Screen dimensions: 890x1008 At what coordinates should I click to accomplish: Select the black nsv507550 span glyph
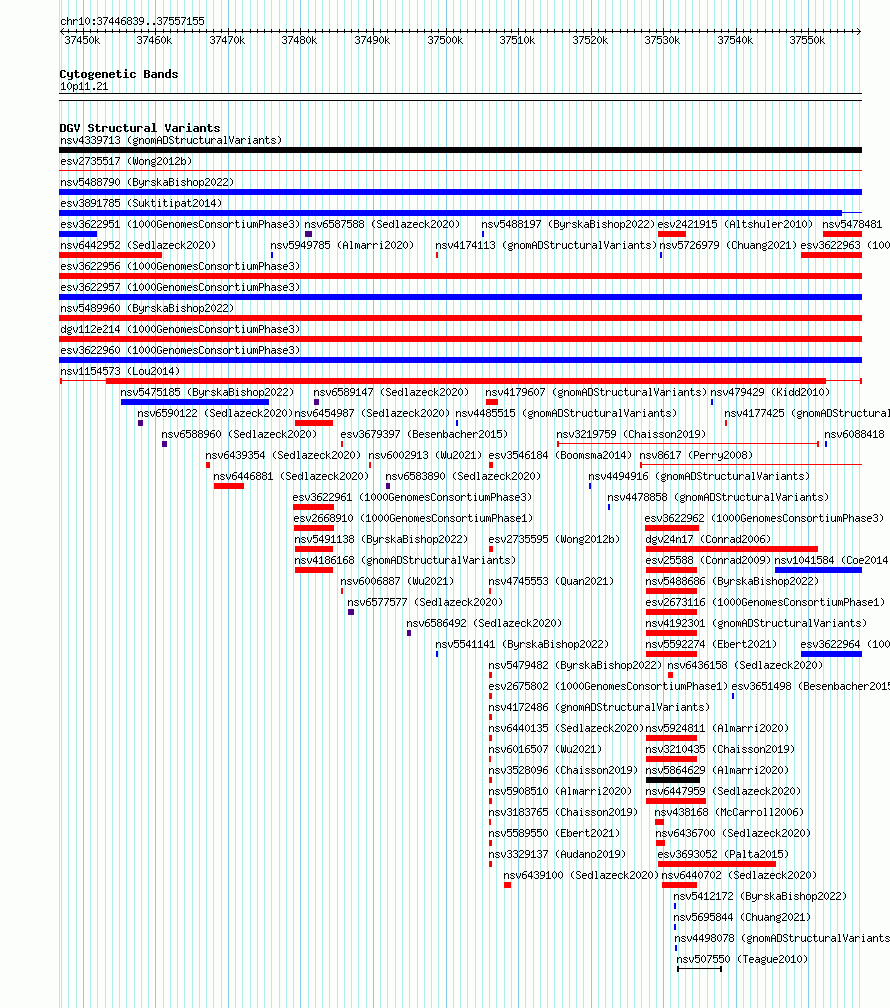pyautogui.click(x=700, y=969)
